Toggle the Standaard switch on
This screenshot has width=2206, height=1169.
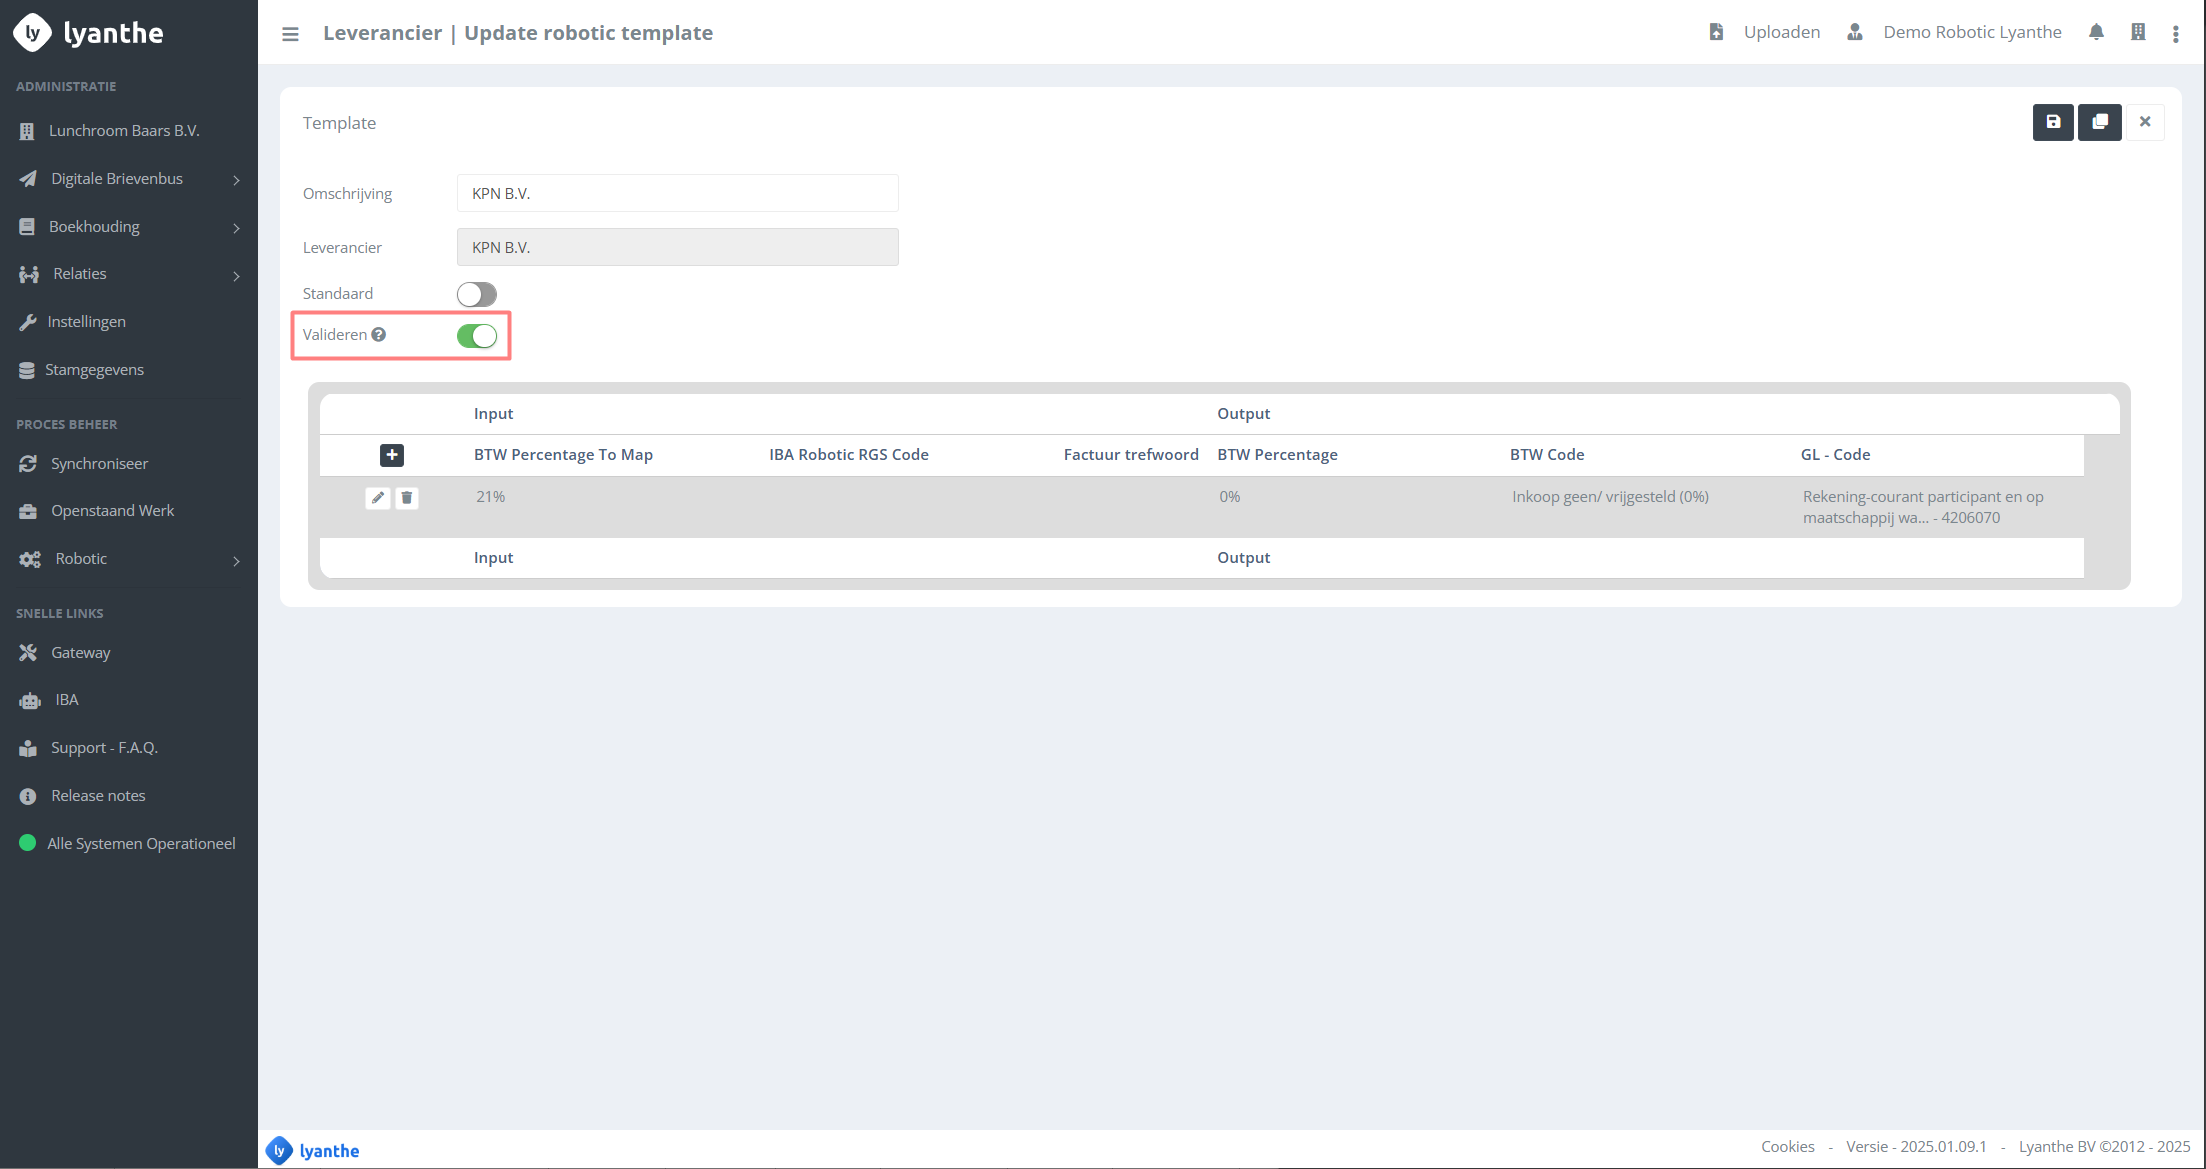pos(477,294)
